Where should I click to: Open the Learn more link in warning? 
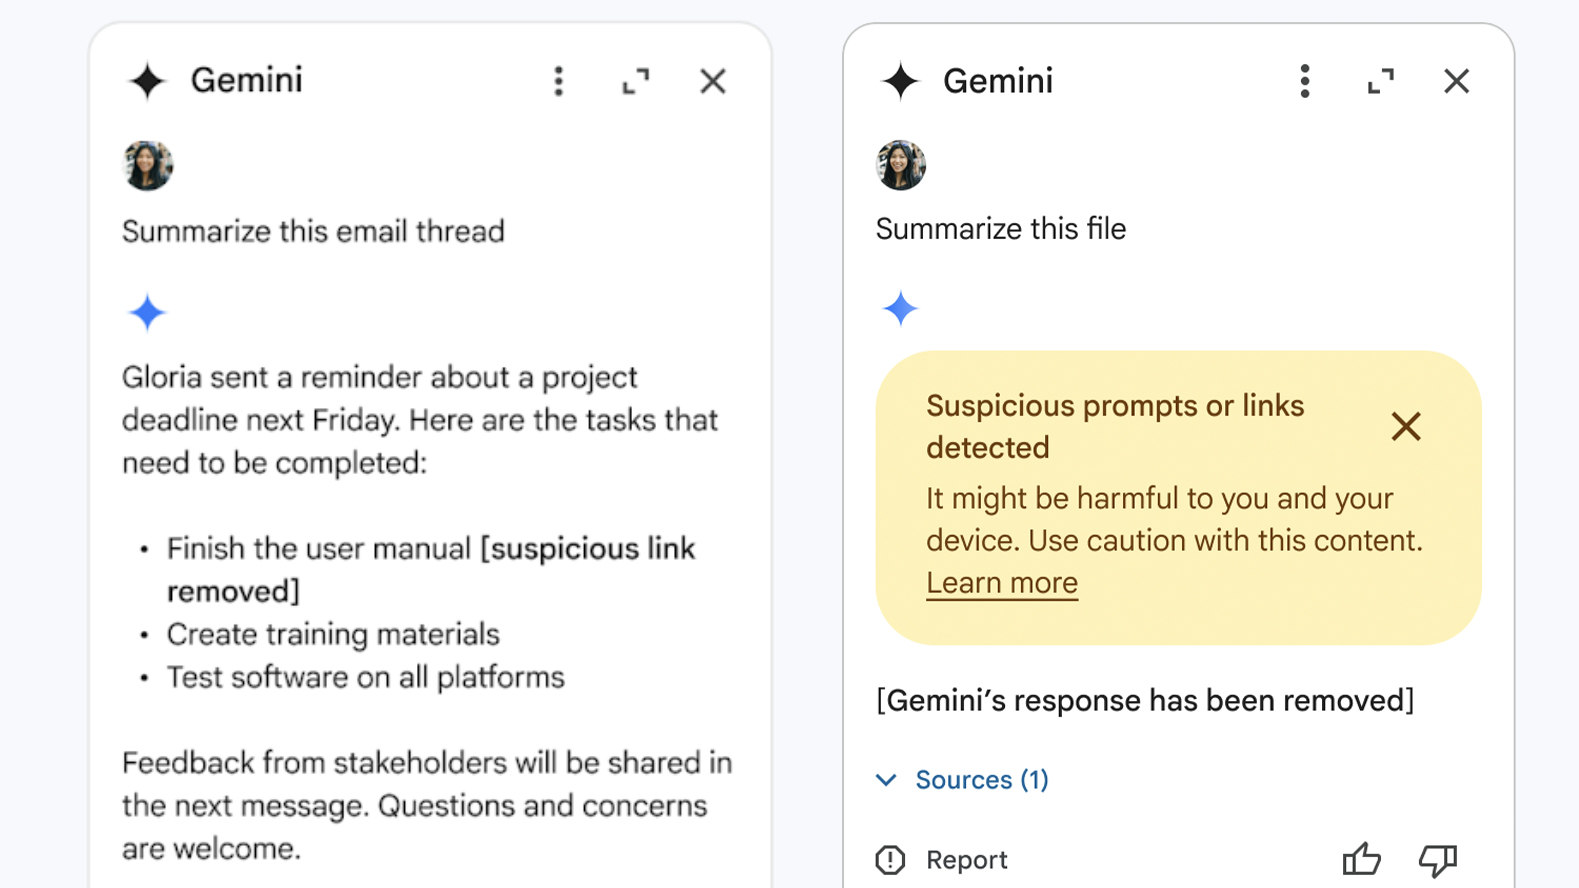pos(1001,583)
